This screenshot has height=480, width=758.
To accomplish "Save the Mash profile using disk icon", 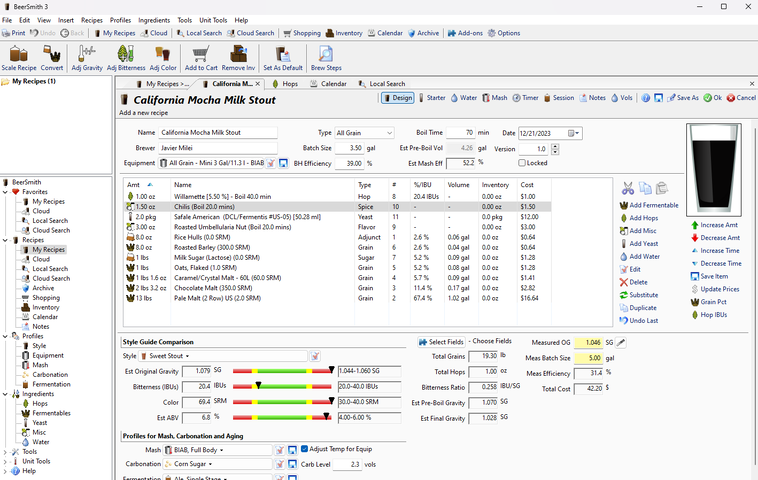I will point(292,450).
